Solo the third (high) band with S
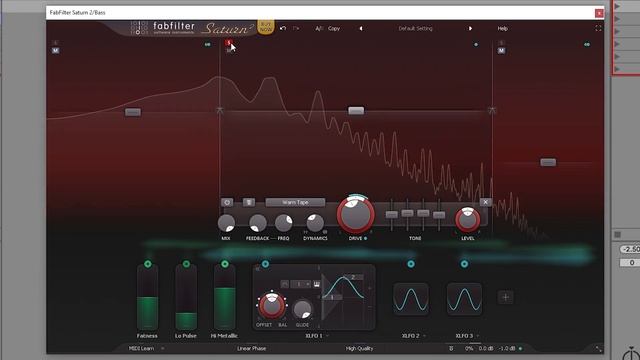The height and width of the screenshot is (360, 640). pos(501,43)
